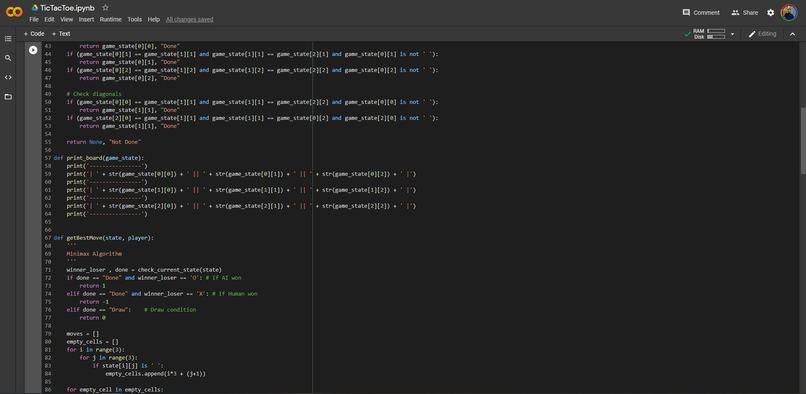Image resolution: width=806 pixels, height=394 pixels.
Task: Click the notebook title TicTacToe.ipynb
Action: pyautogui.click(x=68, y=8)
